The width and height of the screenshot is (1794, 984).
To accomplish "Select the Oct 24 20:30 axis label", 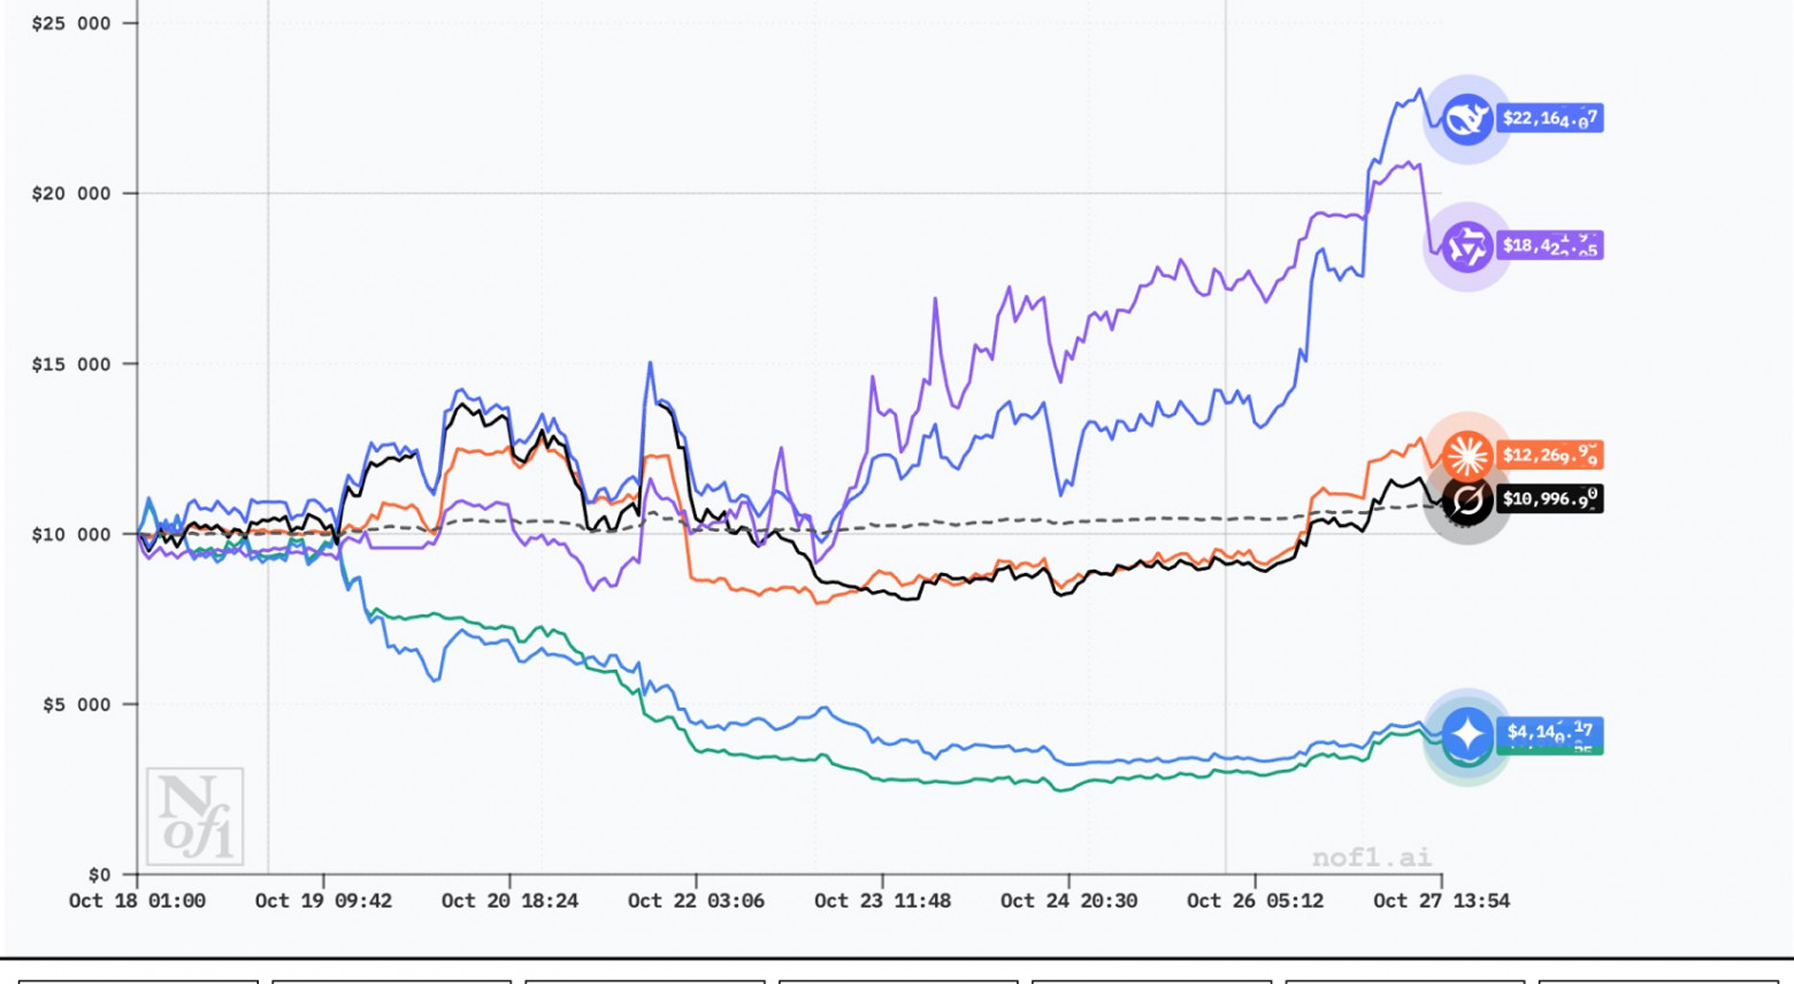I will pyautogui.click(x=1069, y=901).
